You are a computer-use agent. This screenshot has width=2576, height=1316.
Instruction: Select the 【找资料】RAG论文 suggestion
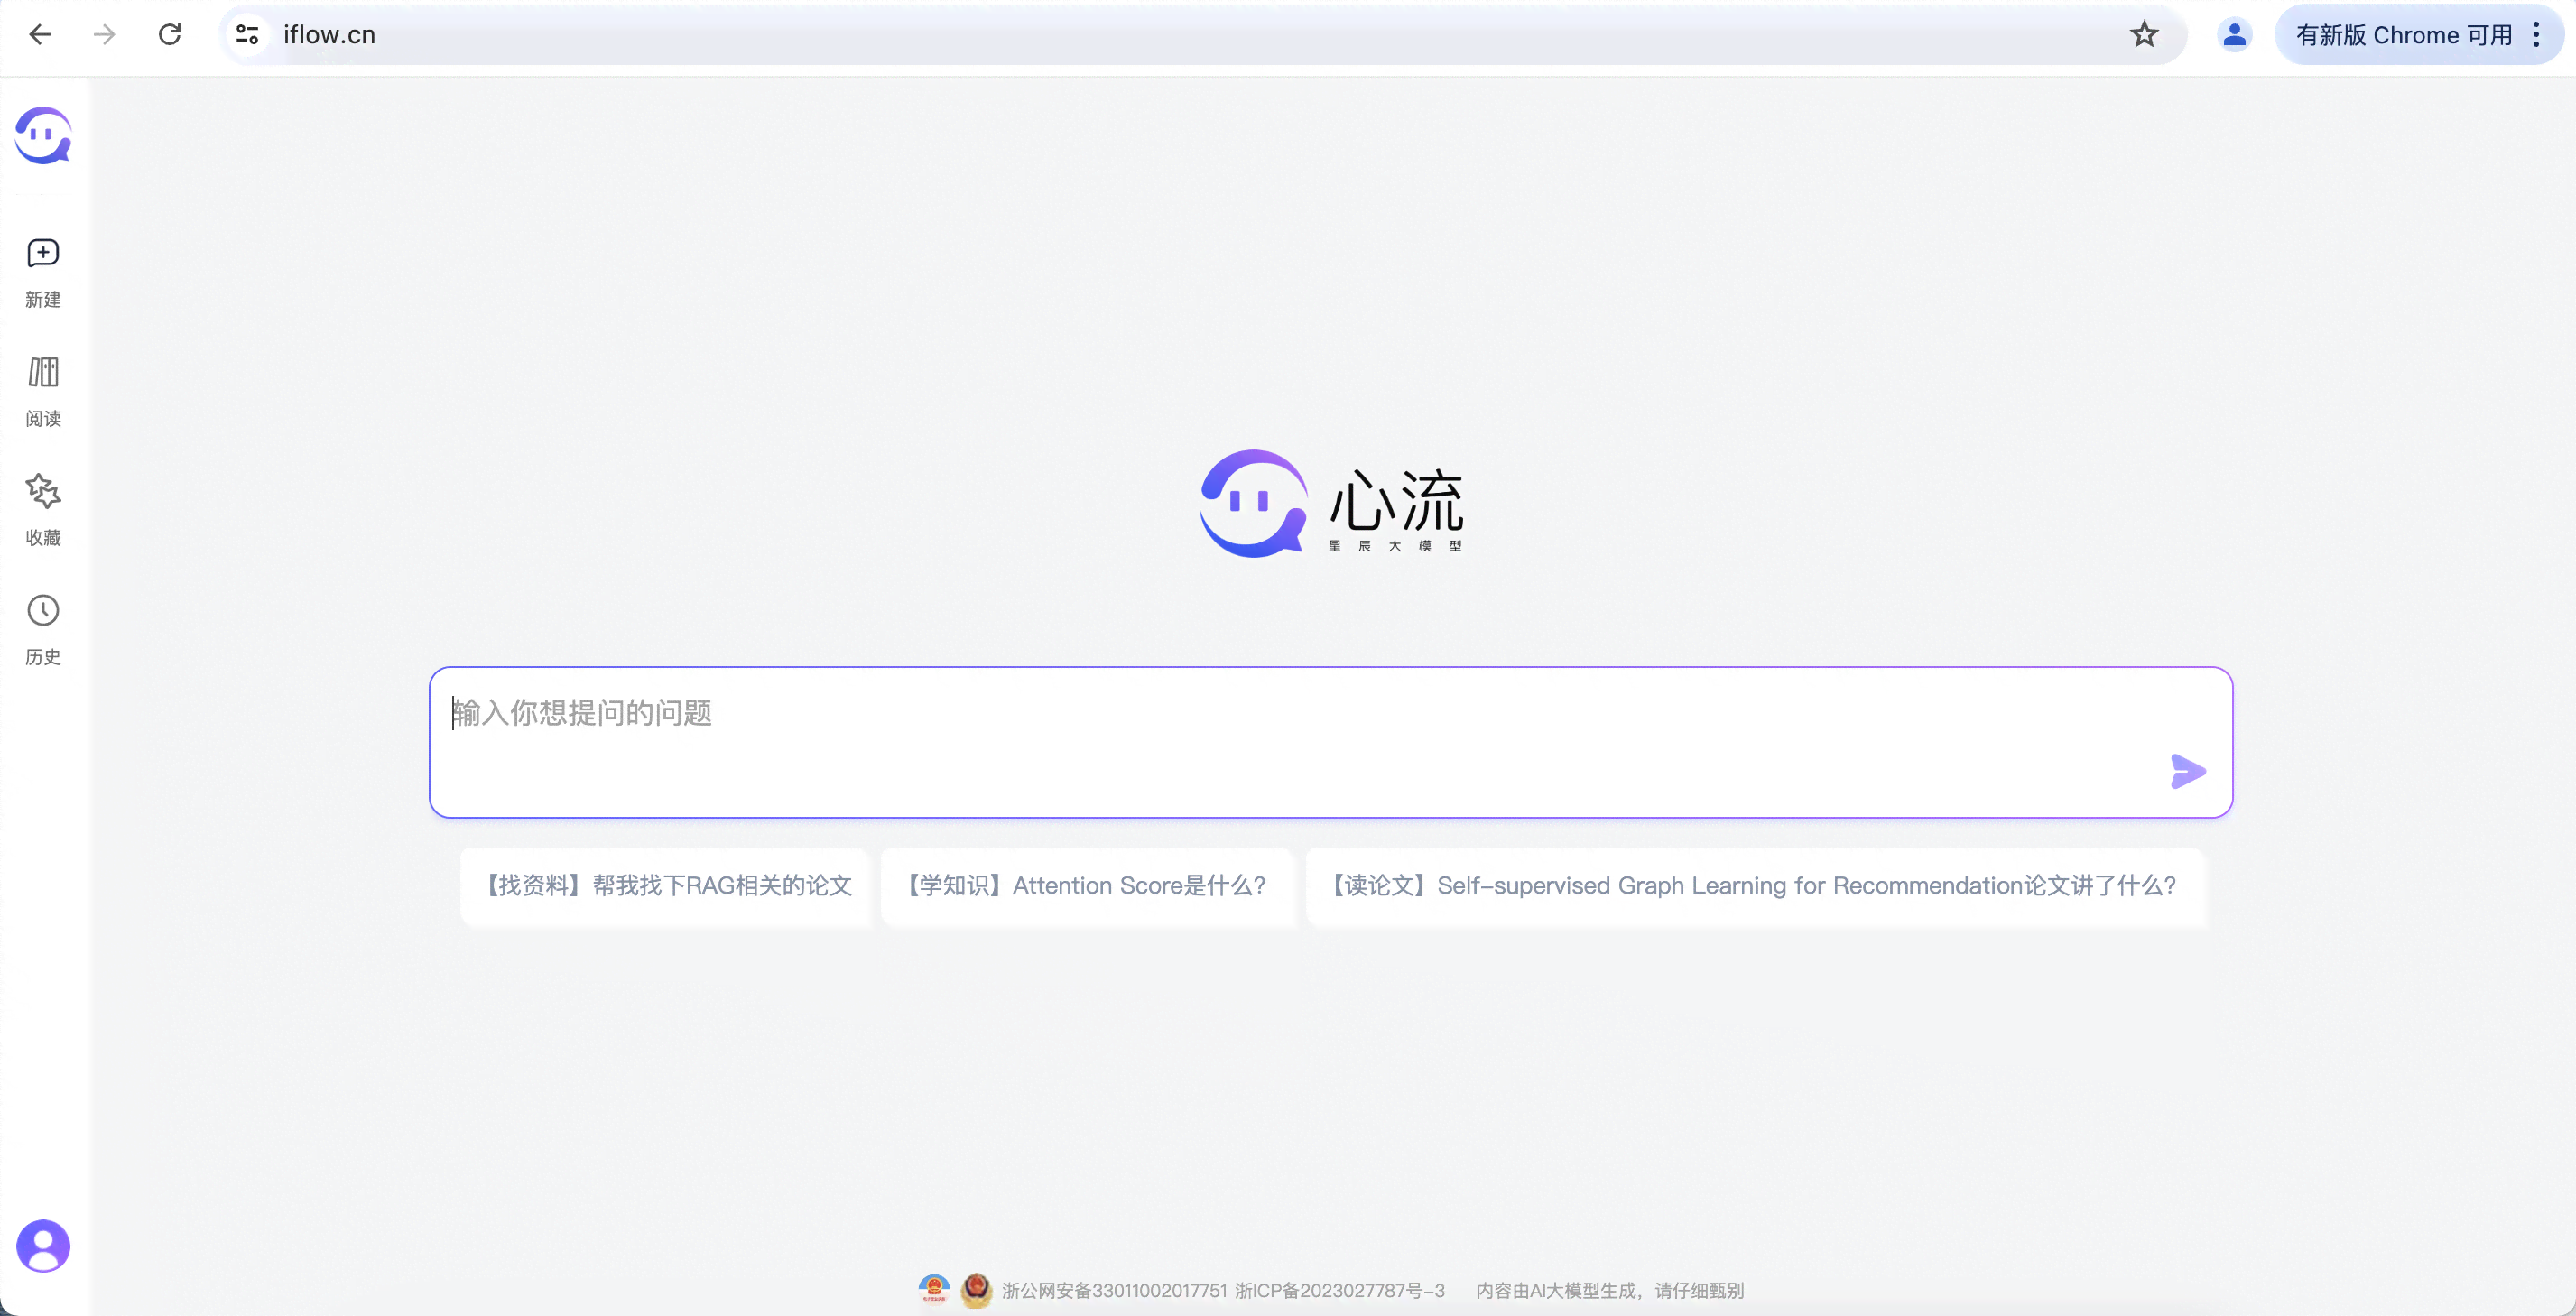tap(667, 886)
